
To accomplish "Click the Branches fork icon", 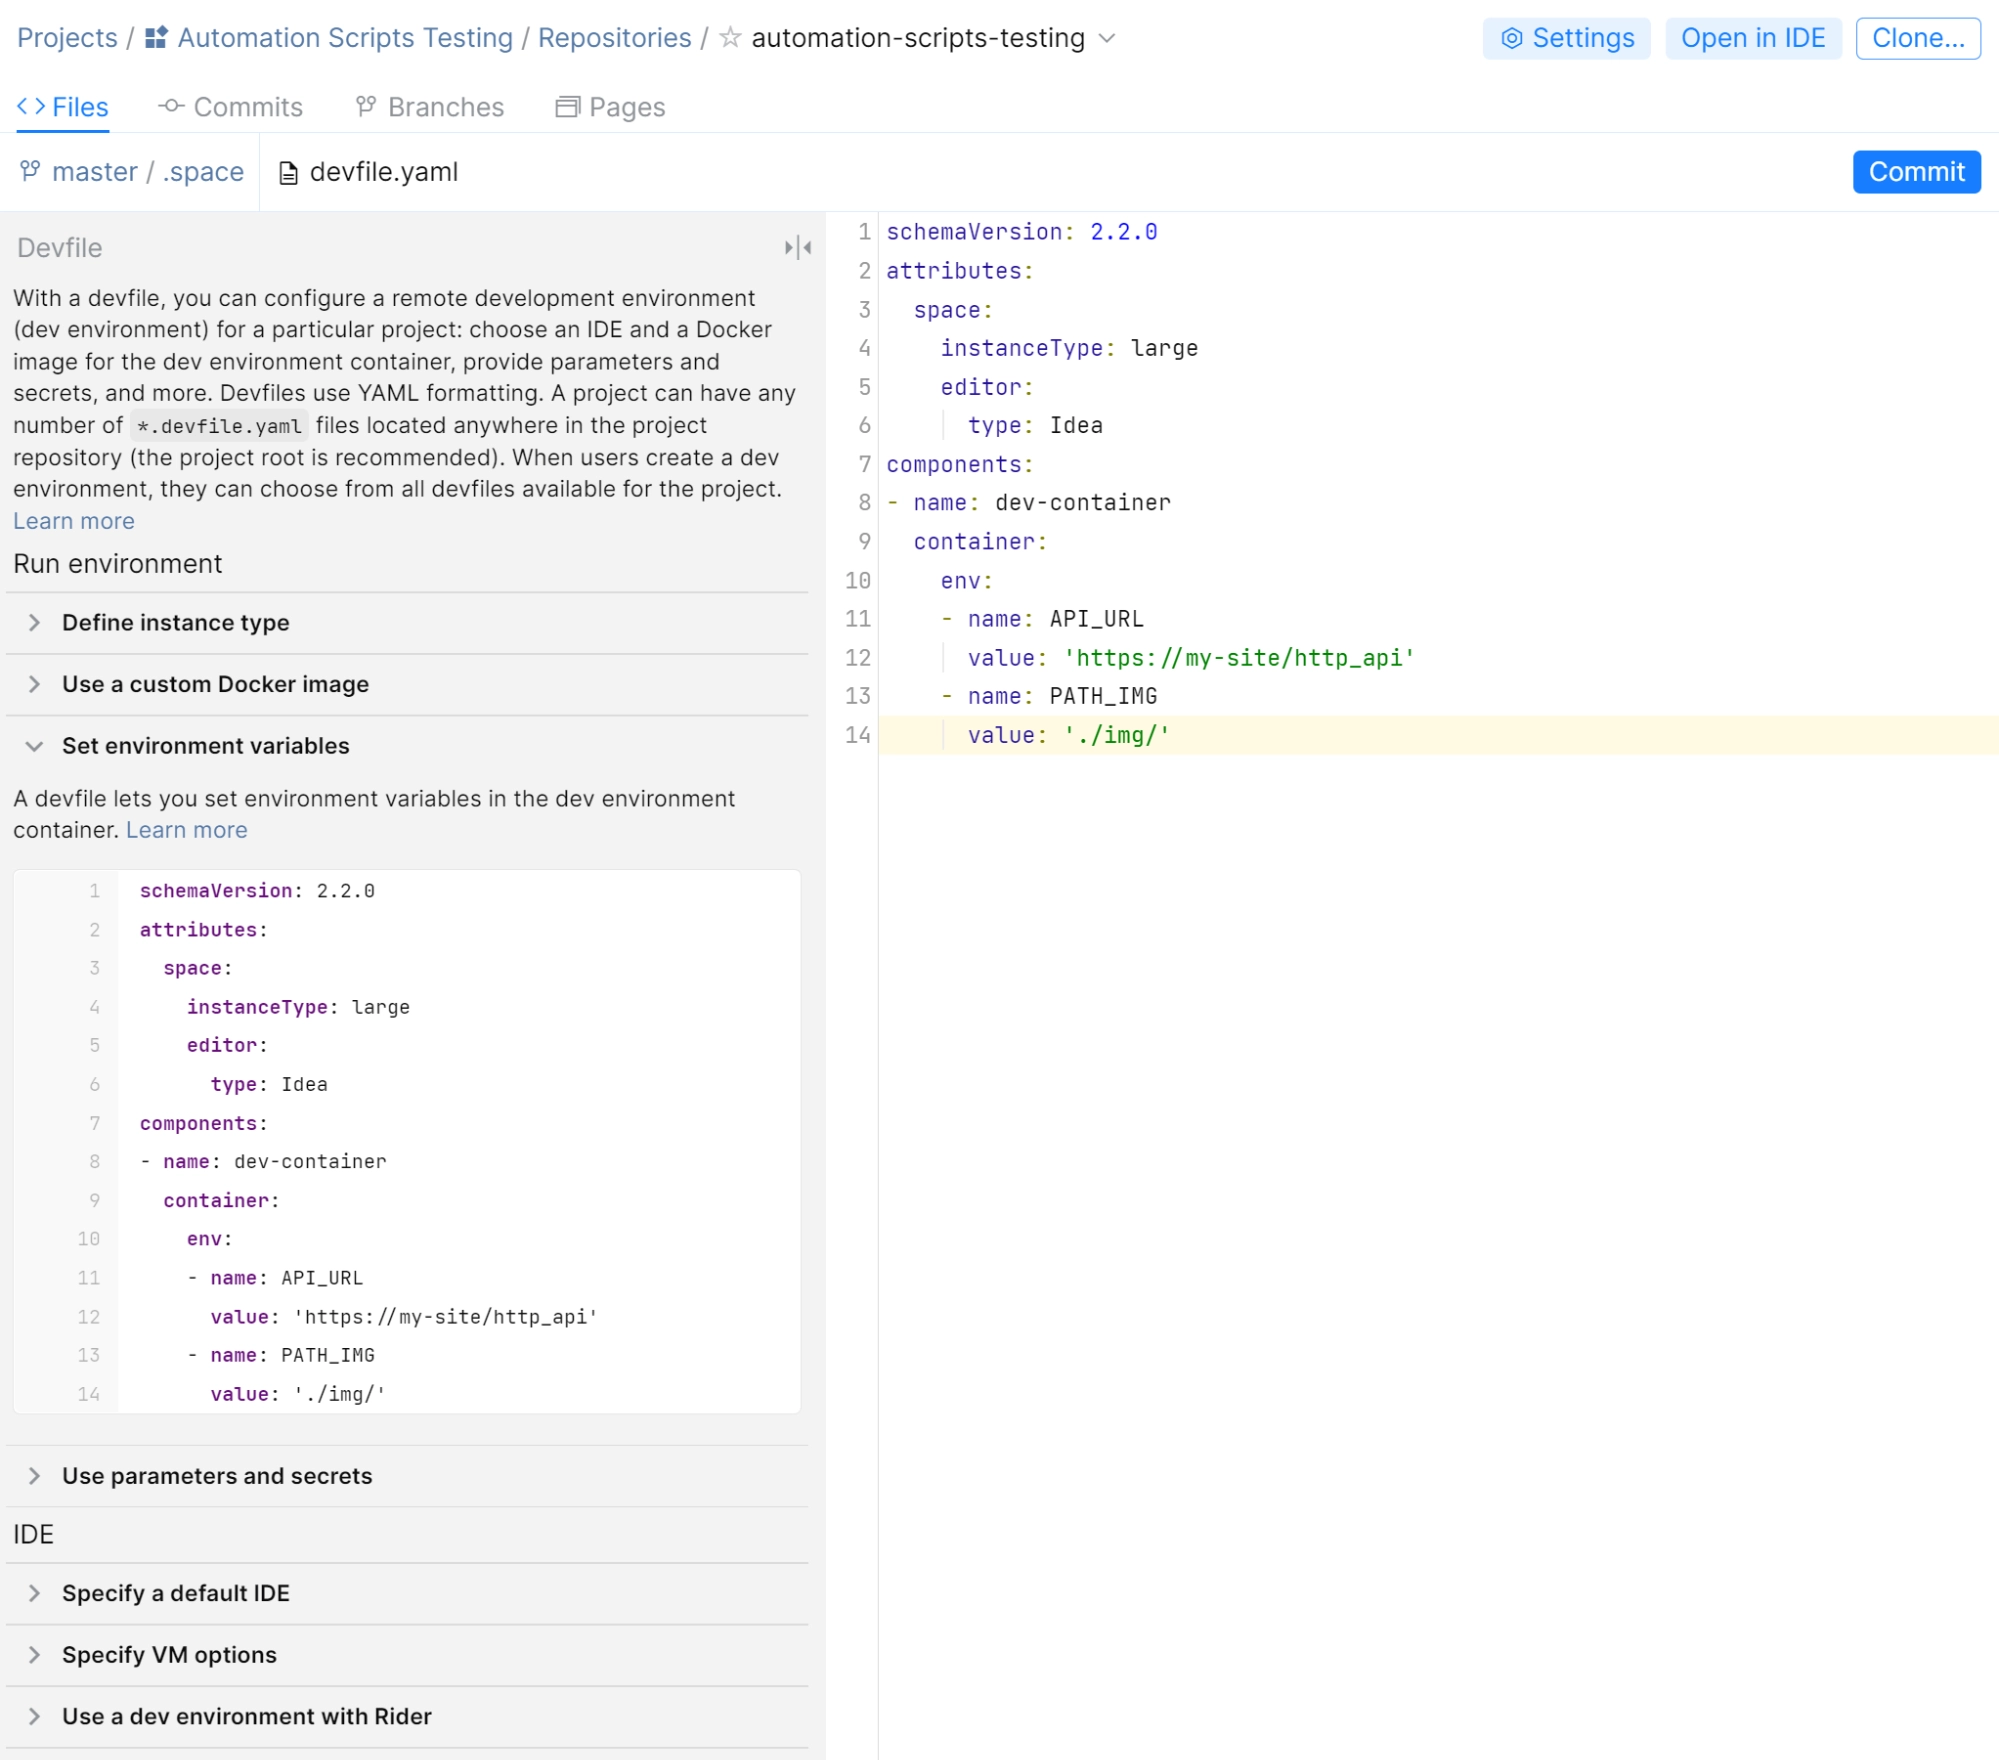I will [366, 106].
